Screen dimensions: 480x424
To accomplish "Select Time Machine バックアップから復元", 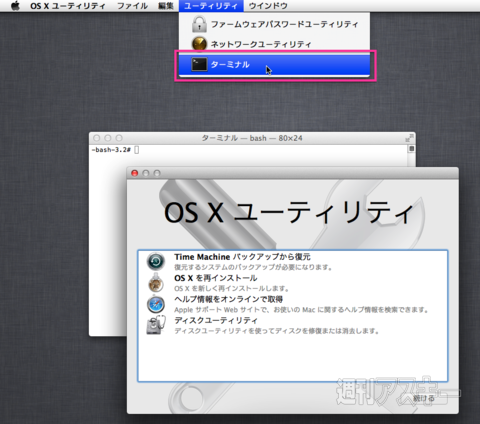I will (293, 261).
